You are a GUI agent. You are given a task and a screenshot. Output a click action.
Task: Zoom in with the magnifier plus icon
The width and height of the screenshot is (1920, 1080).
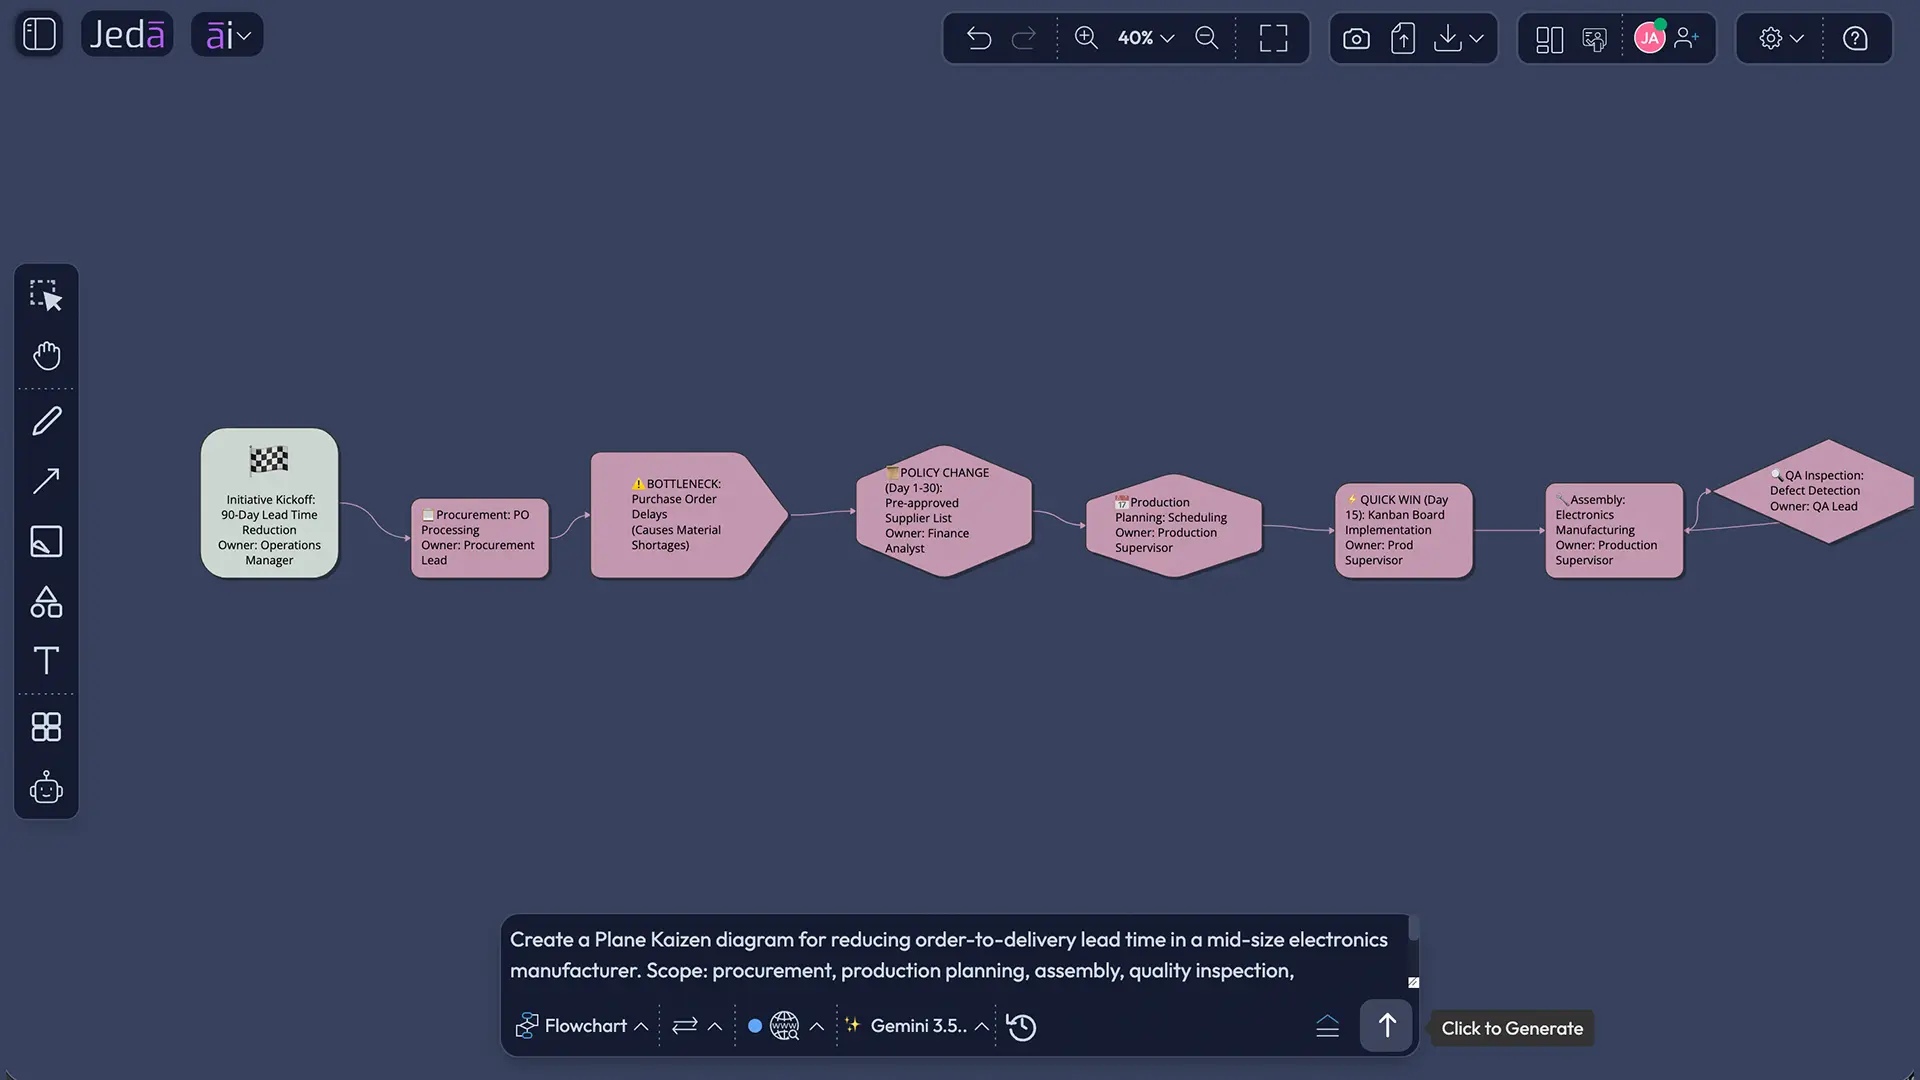click(x=1086, y=38)
